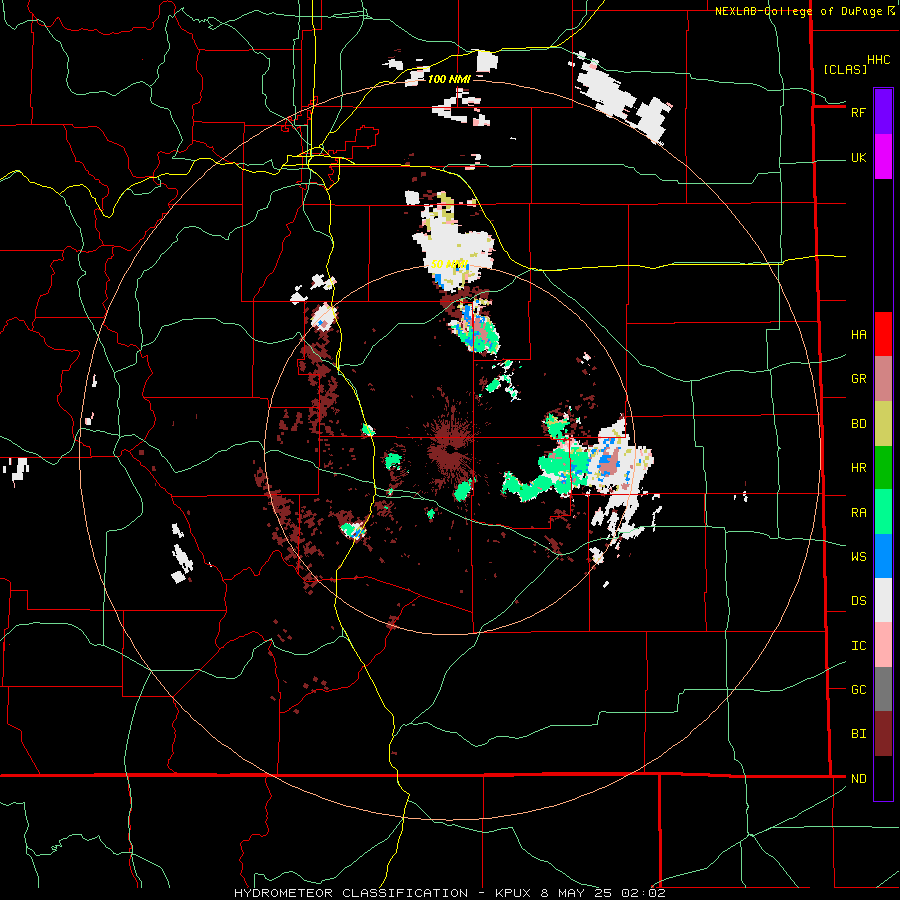Image resolution: width=900 pixels, height=900 pixels.
Task: Click the pink IC legend swatch
Action: [x=883, y=645]
